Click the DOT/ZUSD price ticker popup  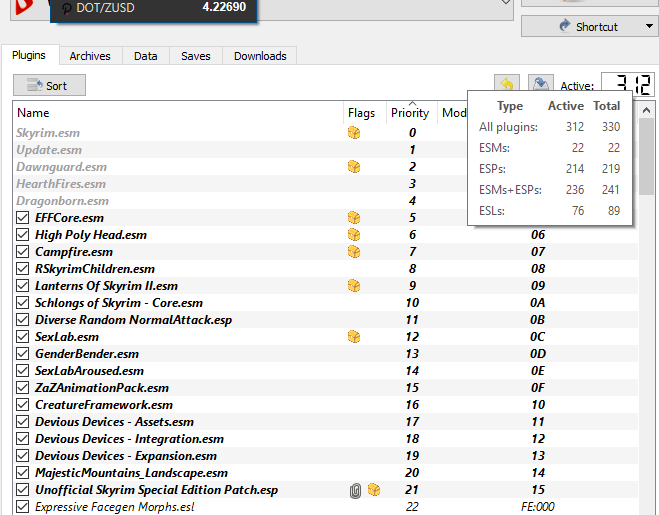click(153, 9)
